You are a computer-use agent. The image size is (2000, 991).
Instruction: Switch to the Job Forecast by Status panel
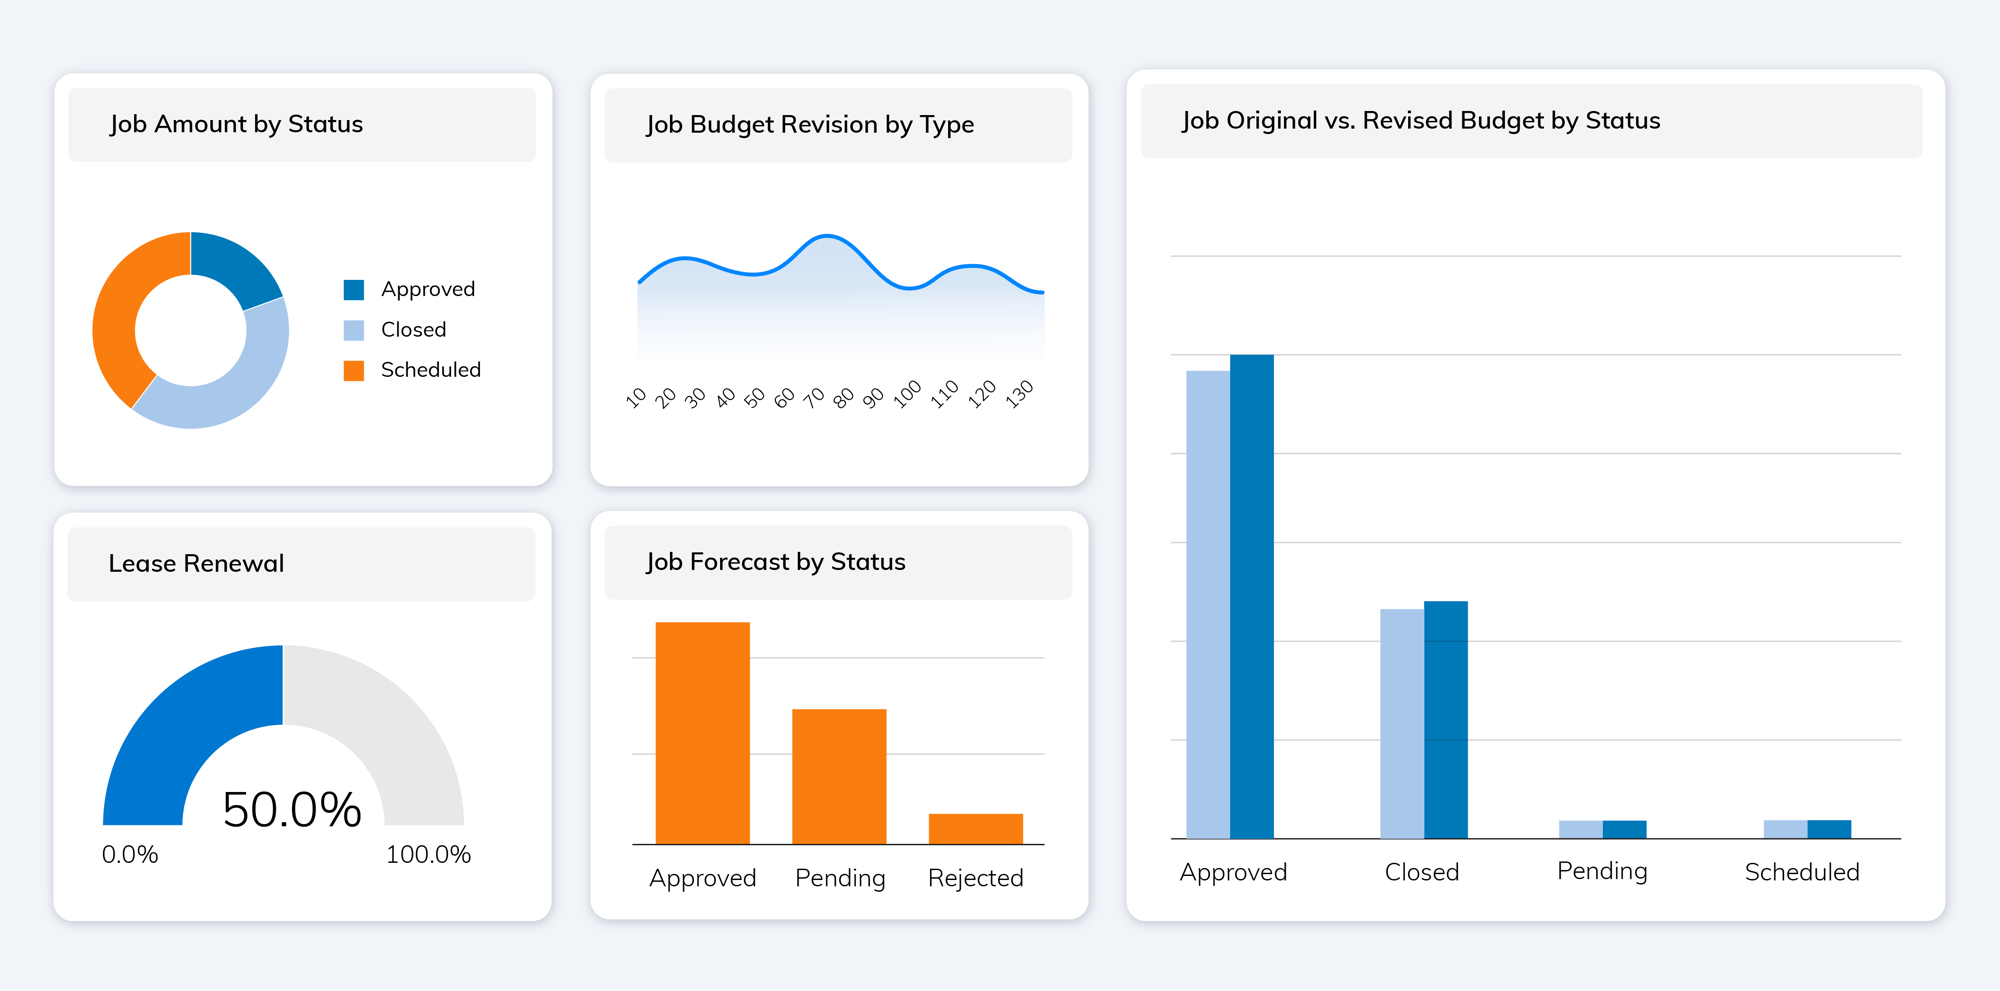tap(775, 562)
